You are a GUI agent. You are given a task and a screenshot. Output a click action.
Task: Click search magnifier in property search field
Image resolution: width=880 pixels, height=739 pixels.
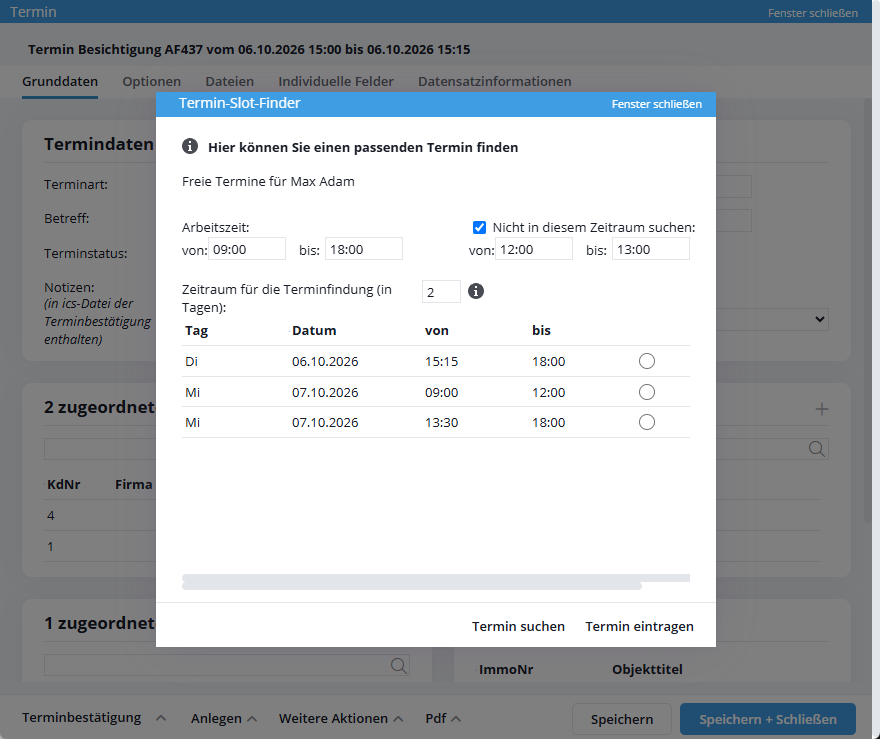coord(398,665)
